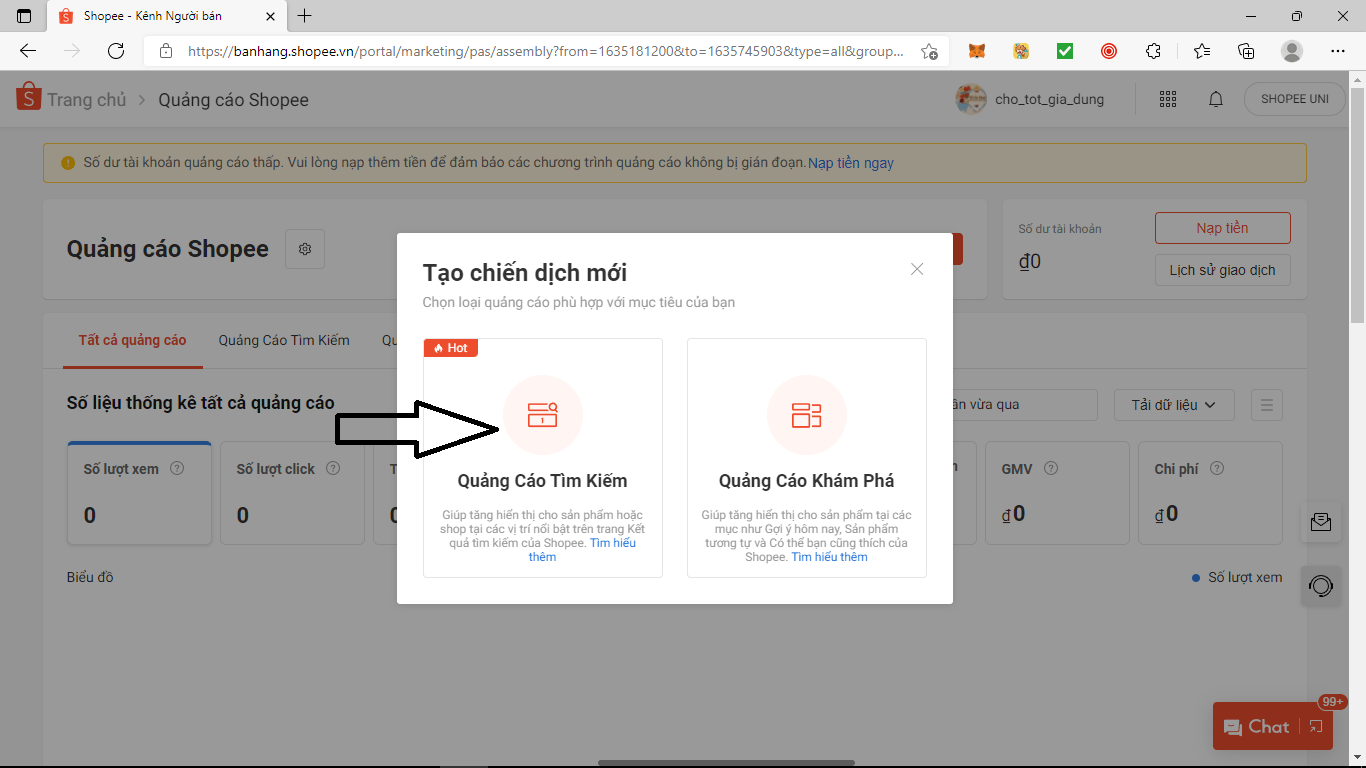Viewport: 1366px width, 768px height.
Task: Switch to the Quảng Cáo Tìm Kiếm tab
Action: coord(284,340)
